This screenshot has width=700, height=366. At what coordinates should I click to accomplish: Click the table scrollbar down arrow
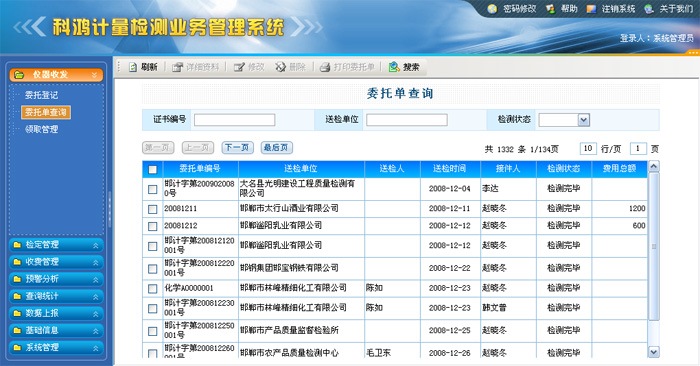click(x=654, y=352)
